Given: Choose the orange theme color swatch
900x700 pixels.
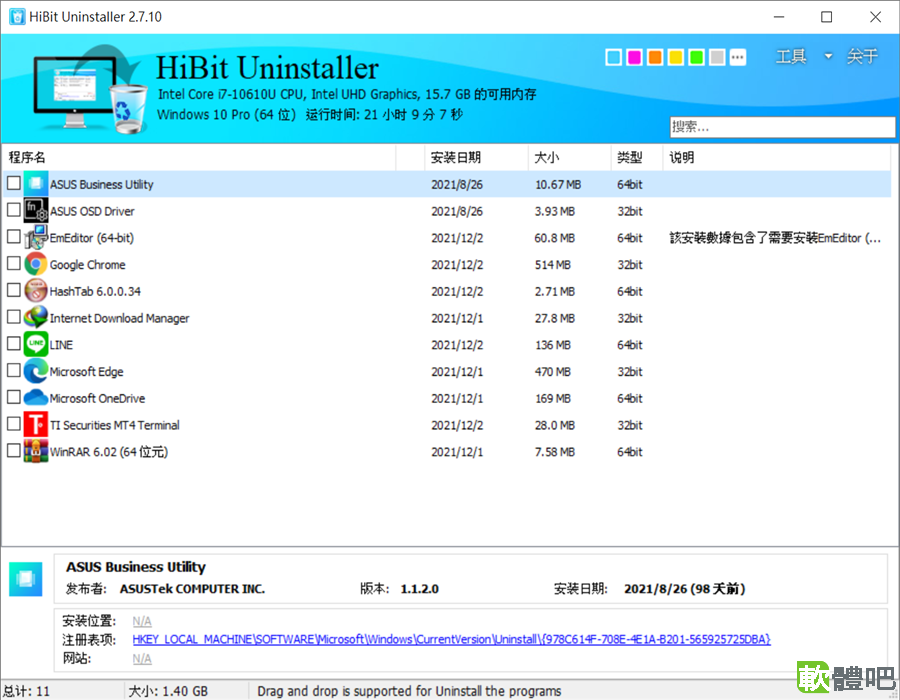Looking at the screenshot, I should click(655, 57).
